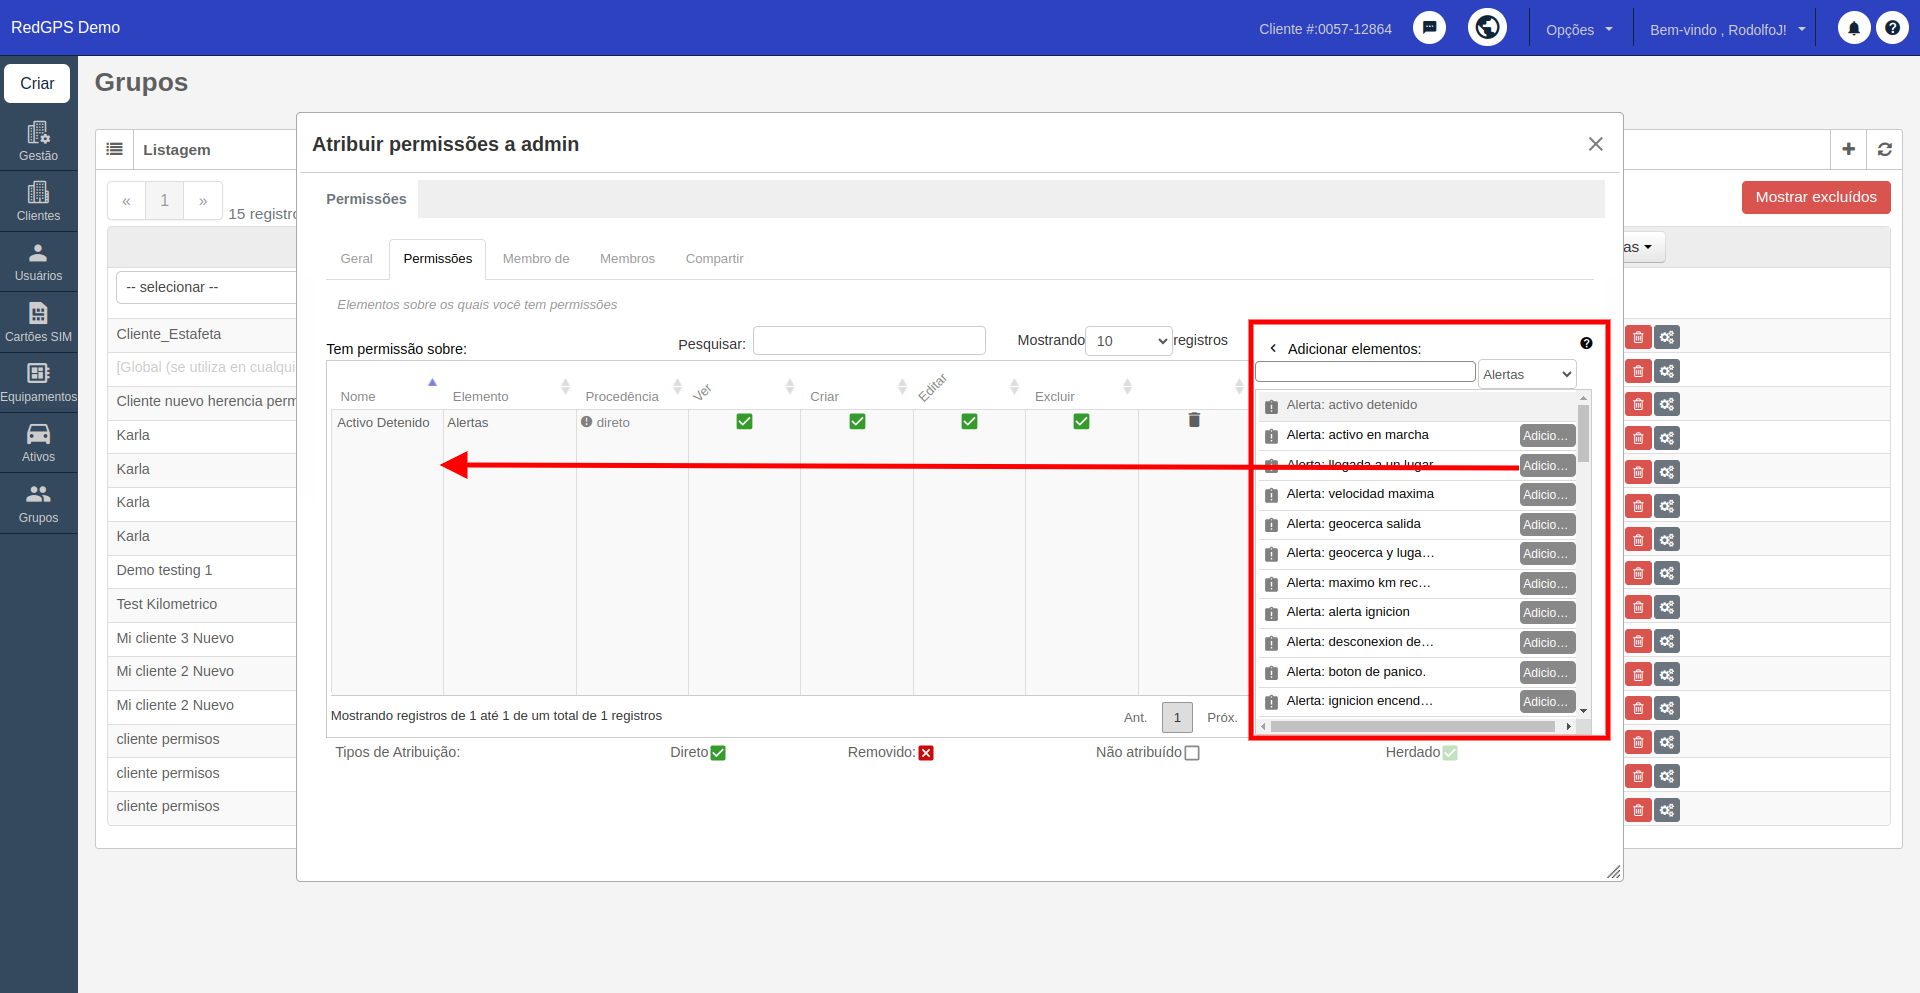Open the chat message icon in header
This screenshot has width=1920, height=993.
tap(1429, 28)
